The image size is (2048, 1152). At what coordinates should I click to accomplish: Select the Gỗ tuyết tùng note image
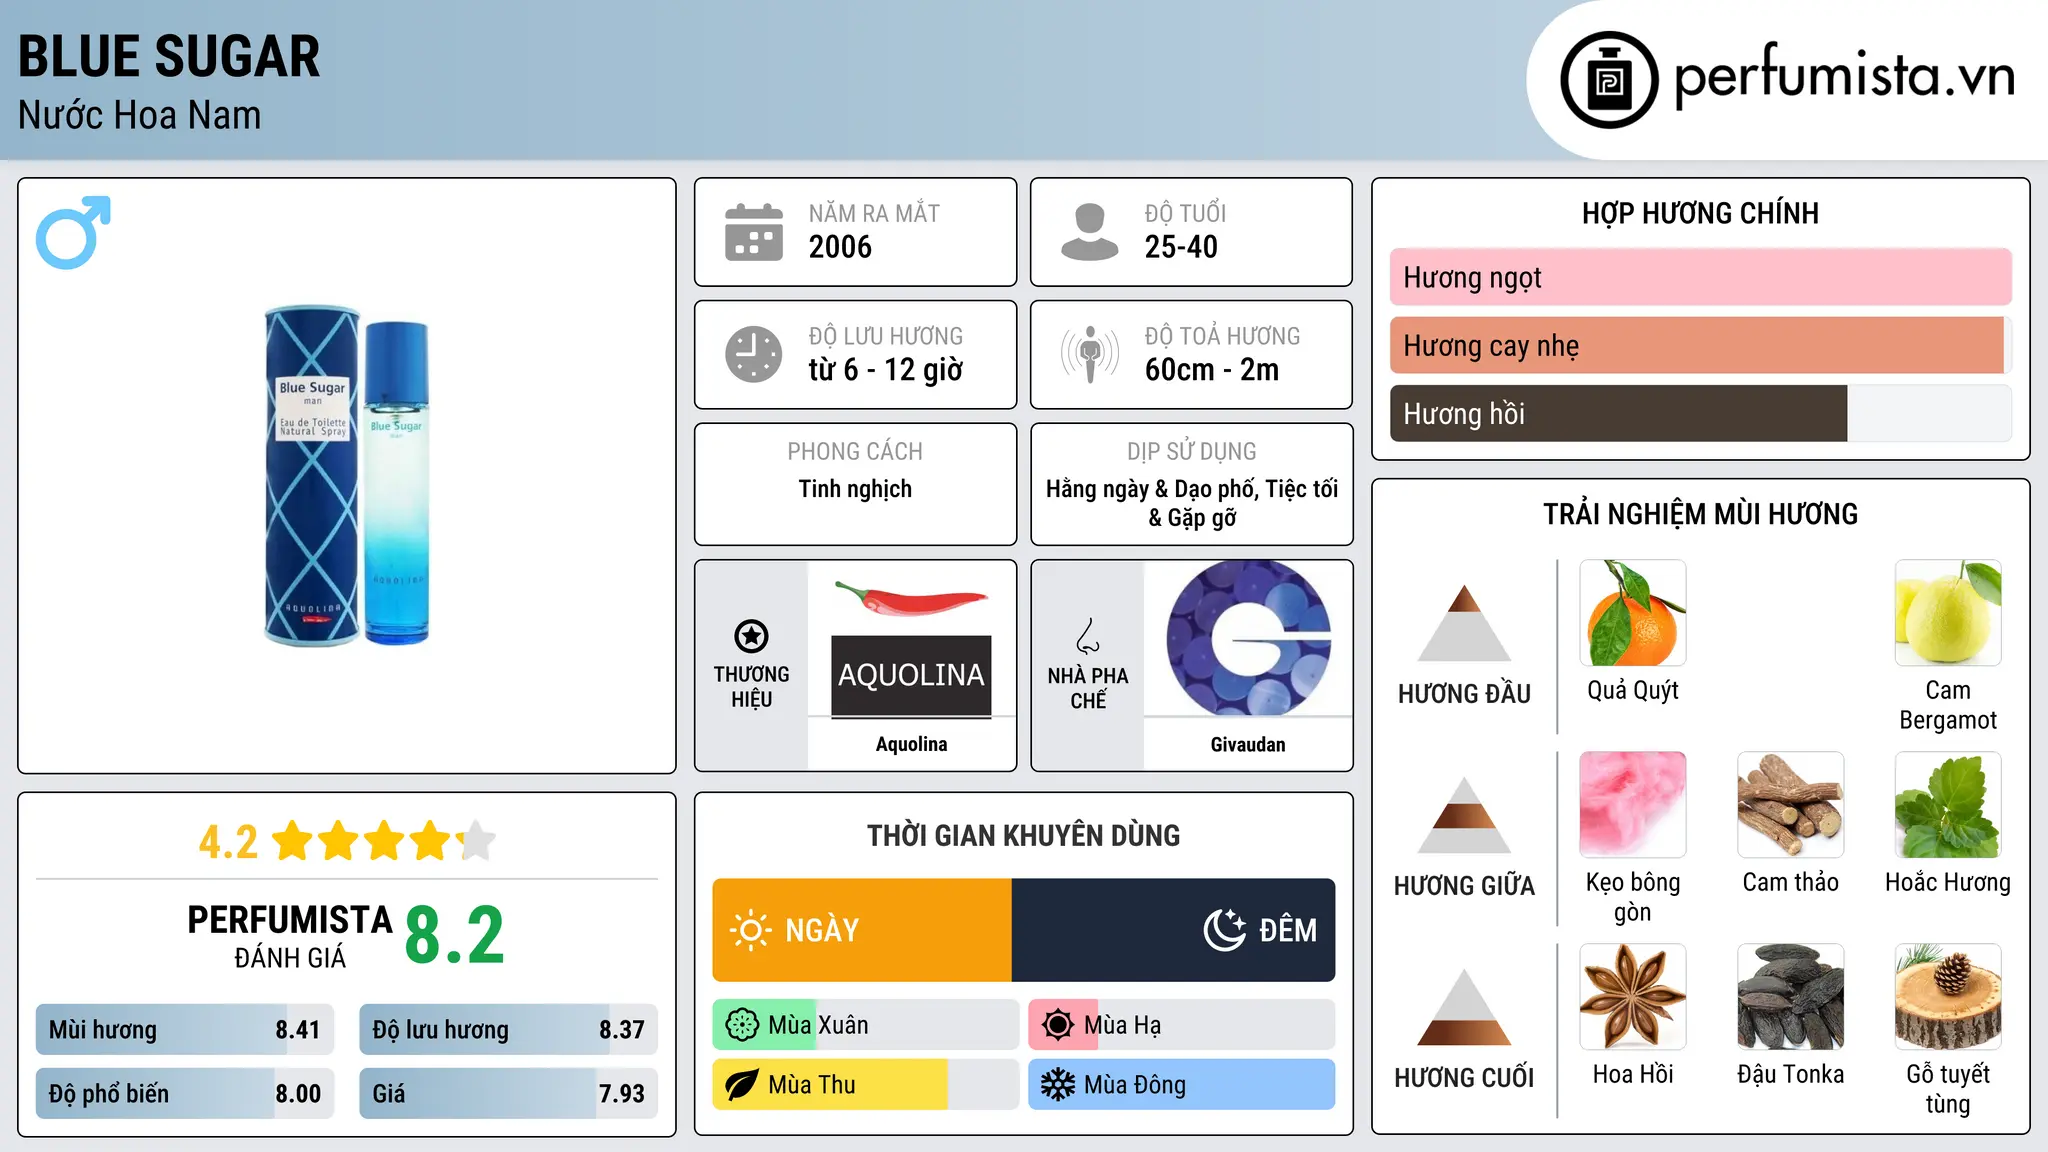click(x=1948, y=997)
